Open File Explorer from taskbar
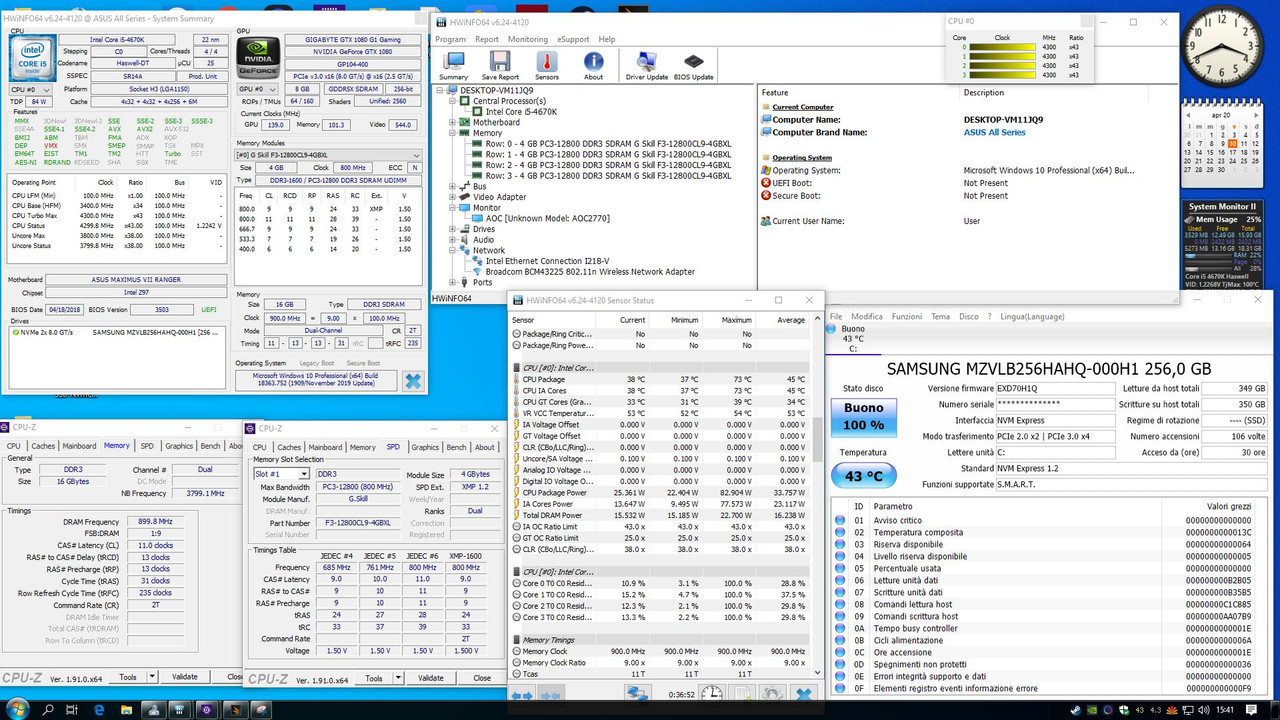Viewport: 1280px width, 720px height. [127, 709]
